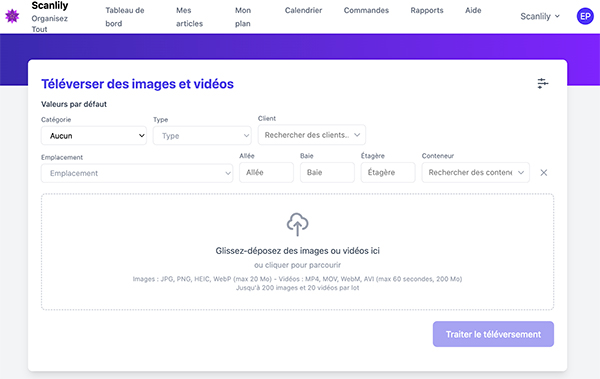Click the cloud upload icon
Viewport: 600px width, 379px height.
[x=297, y=224]
